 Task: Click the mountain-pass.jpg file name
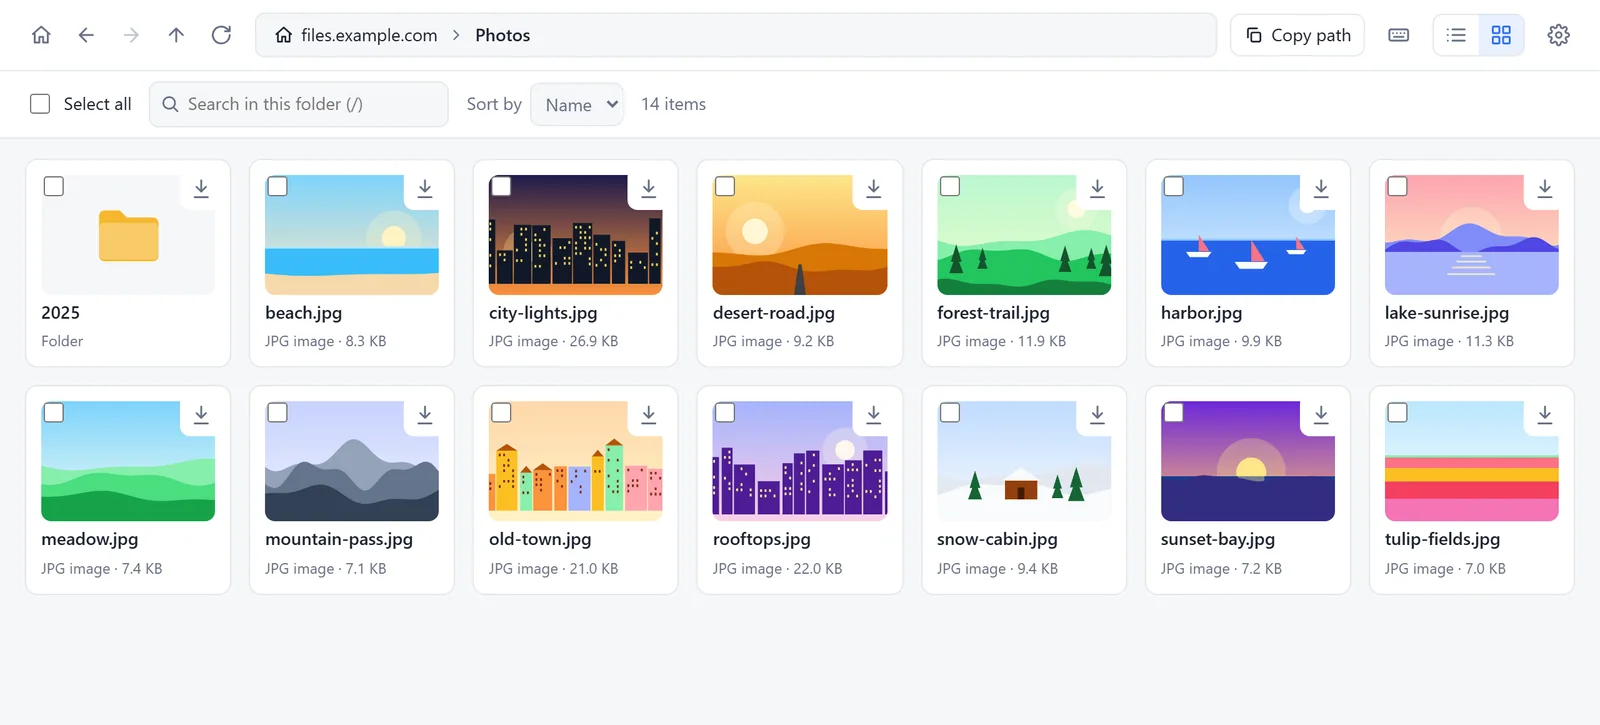click(x=339, y=539)
